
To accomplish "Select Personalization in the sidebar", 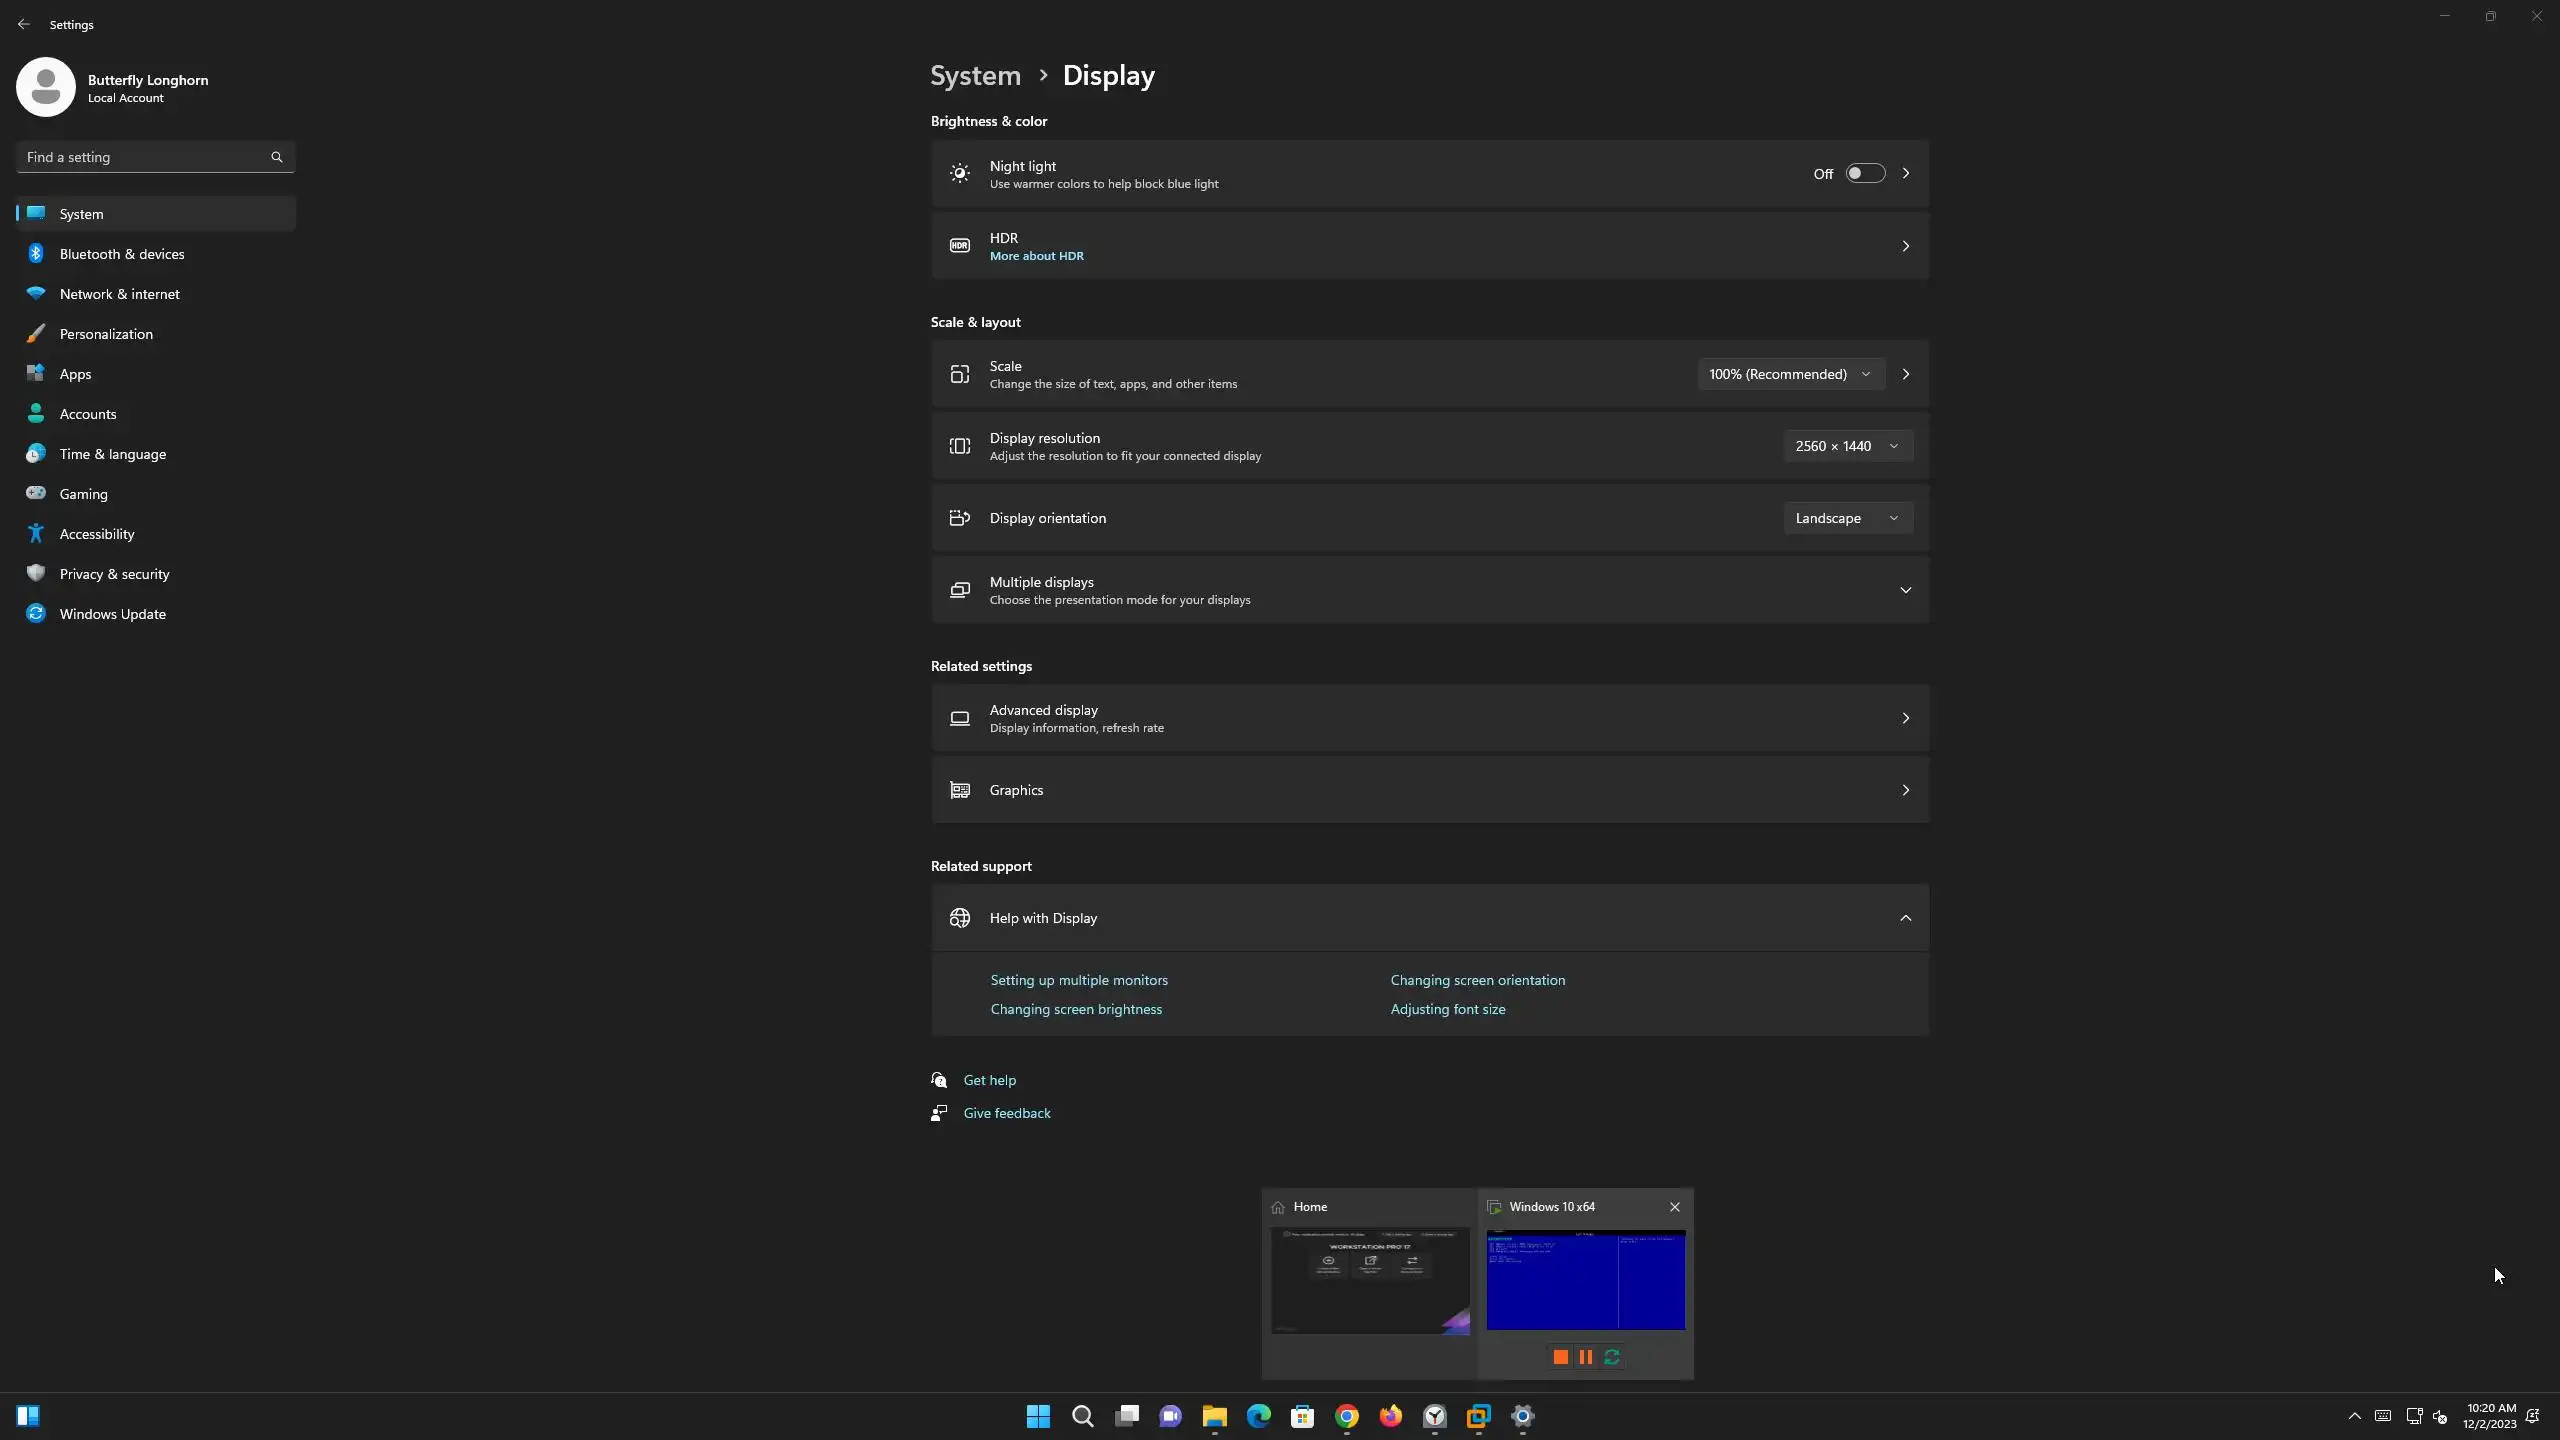I will click(106, 334).
